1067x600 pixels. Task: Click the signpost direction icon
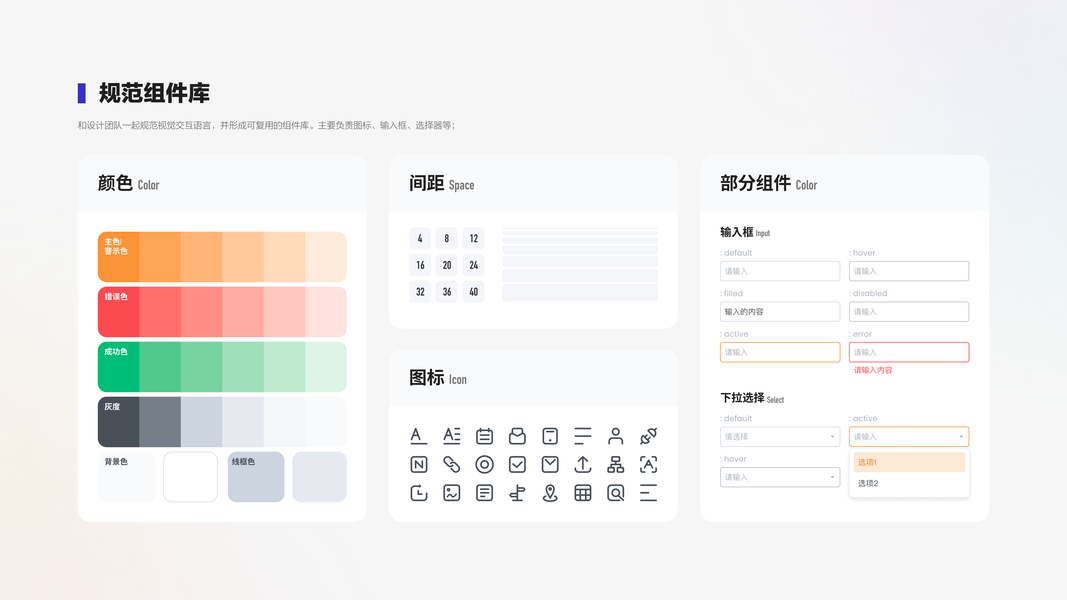517,493
